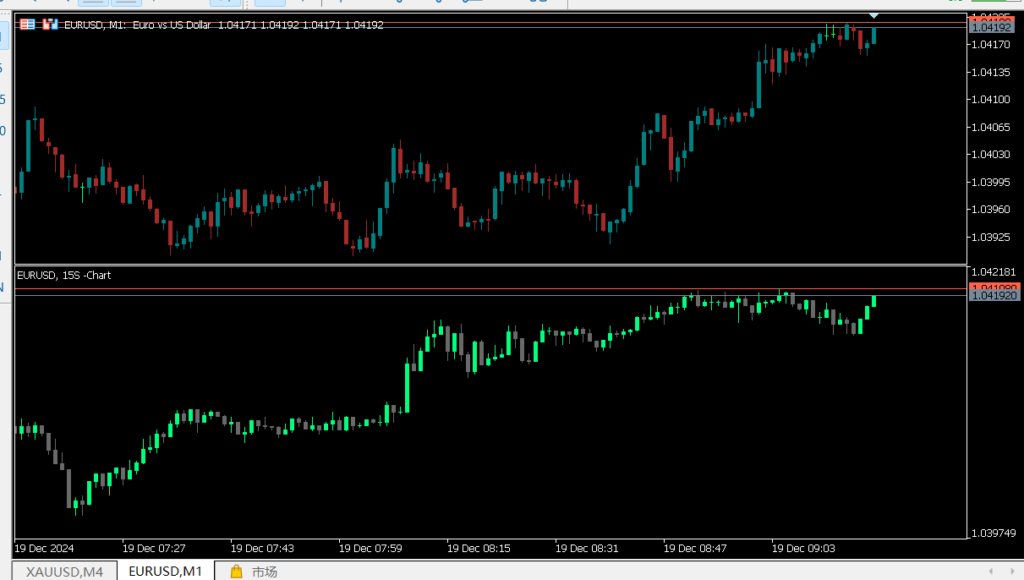
Task: Click the 1.03960 level on price scale
Action: pyautogui.click(x=990, y=210)
